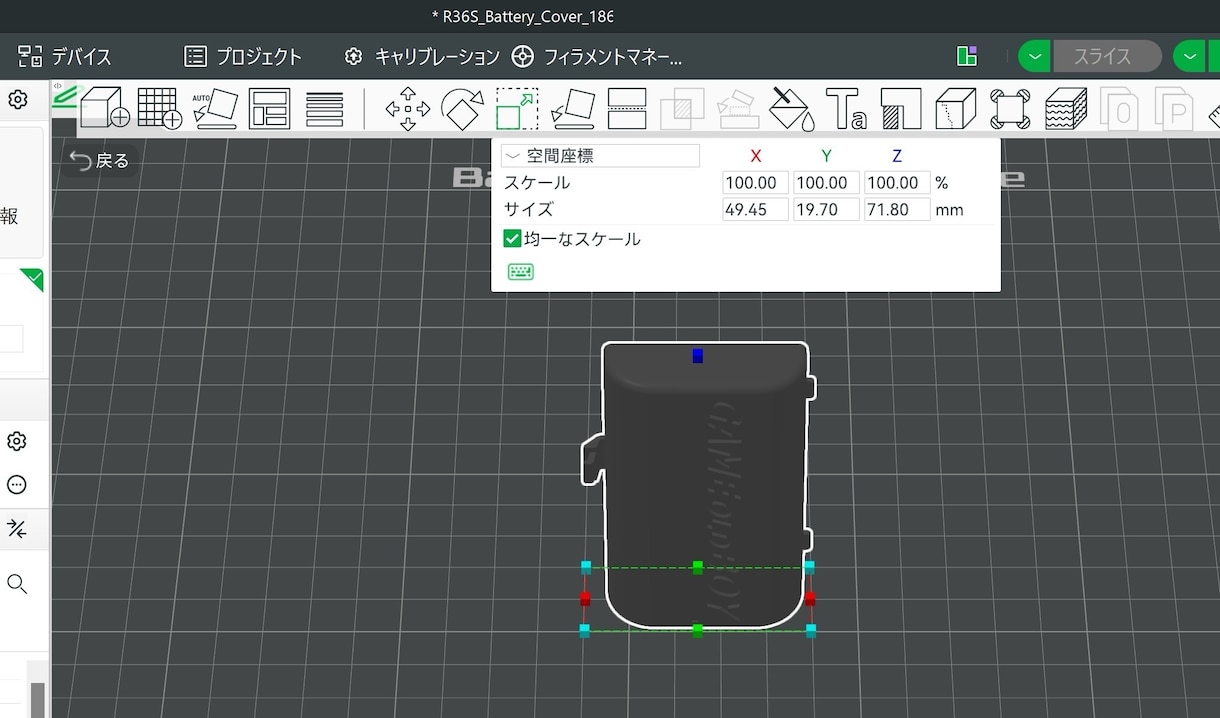Click the greyed-out P page icon
The image size is (1220, 718).
pyautogui.click(x=1175, y=108)
